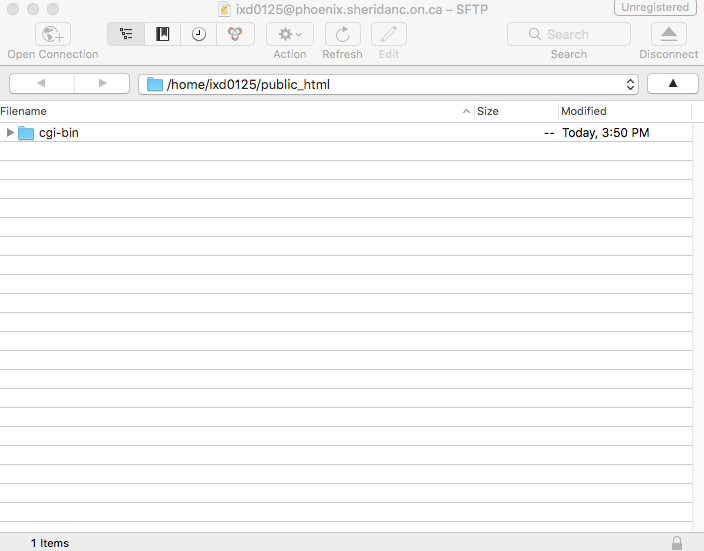The width and height of the screenshot is (704, 551).
Task: Open the Bonjour bookmarks view
Action: tap(235, 34)
